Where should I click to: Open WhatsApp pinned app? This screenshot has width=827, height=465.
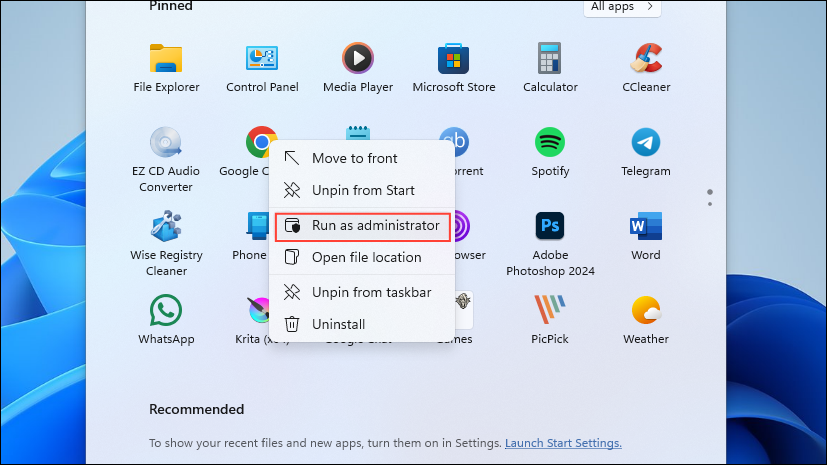pyautogui.click(x=166, y=310)
